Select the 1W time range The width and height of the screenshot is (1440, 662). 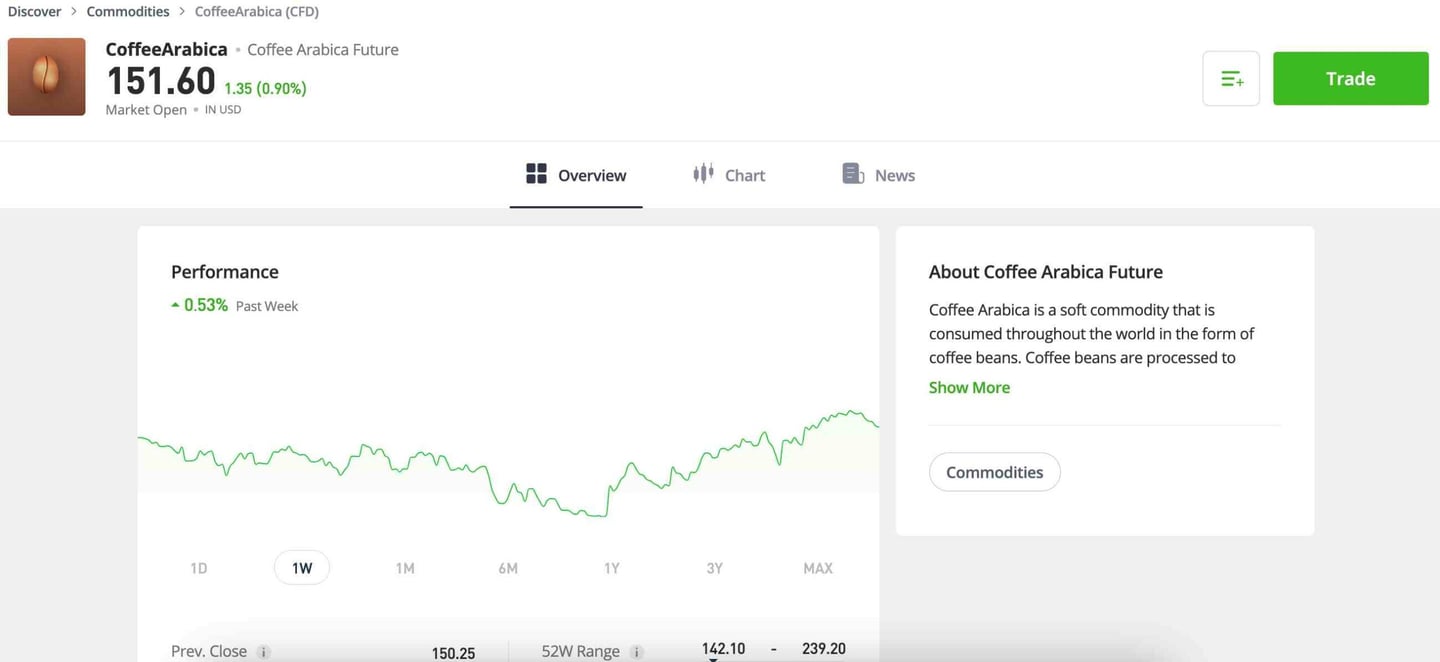tap(302, 568)
